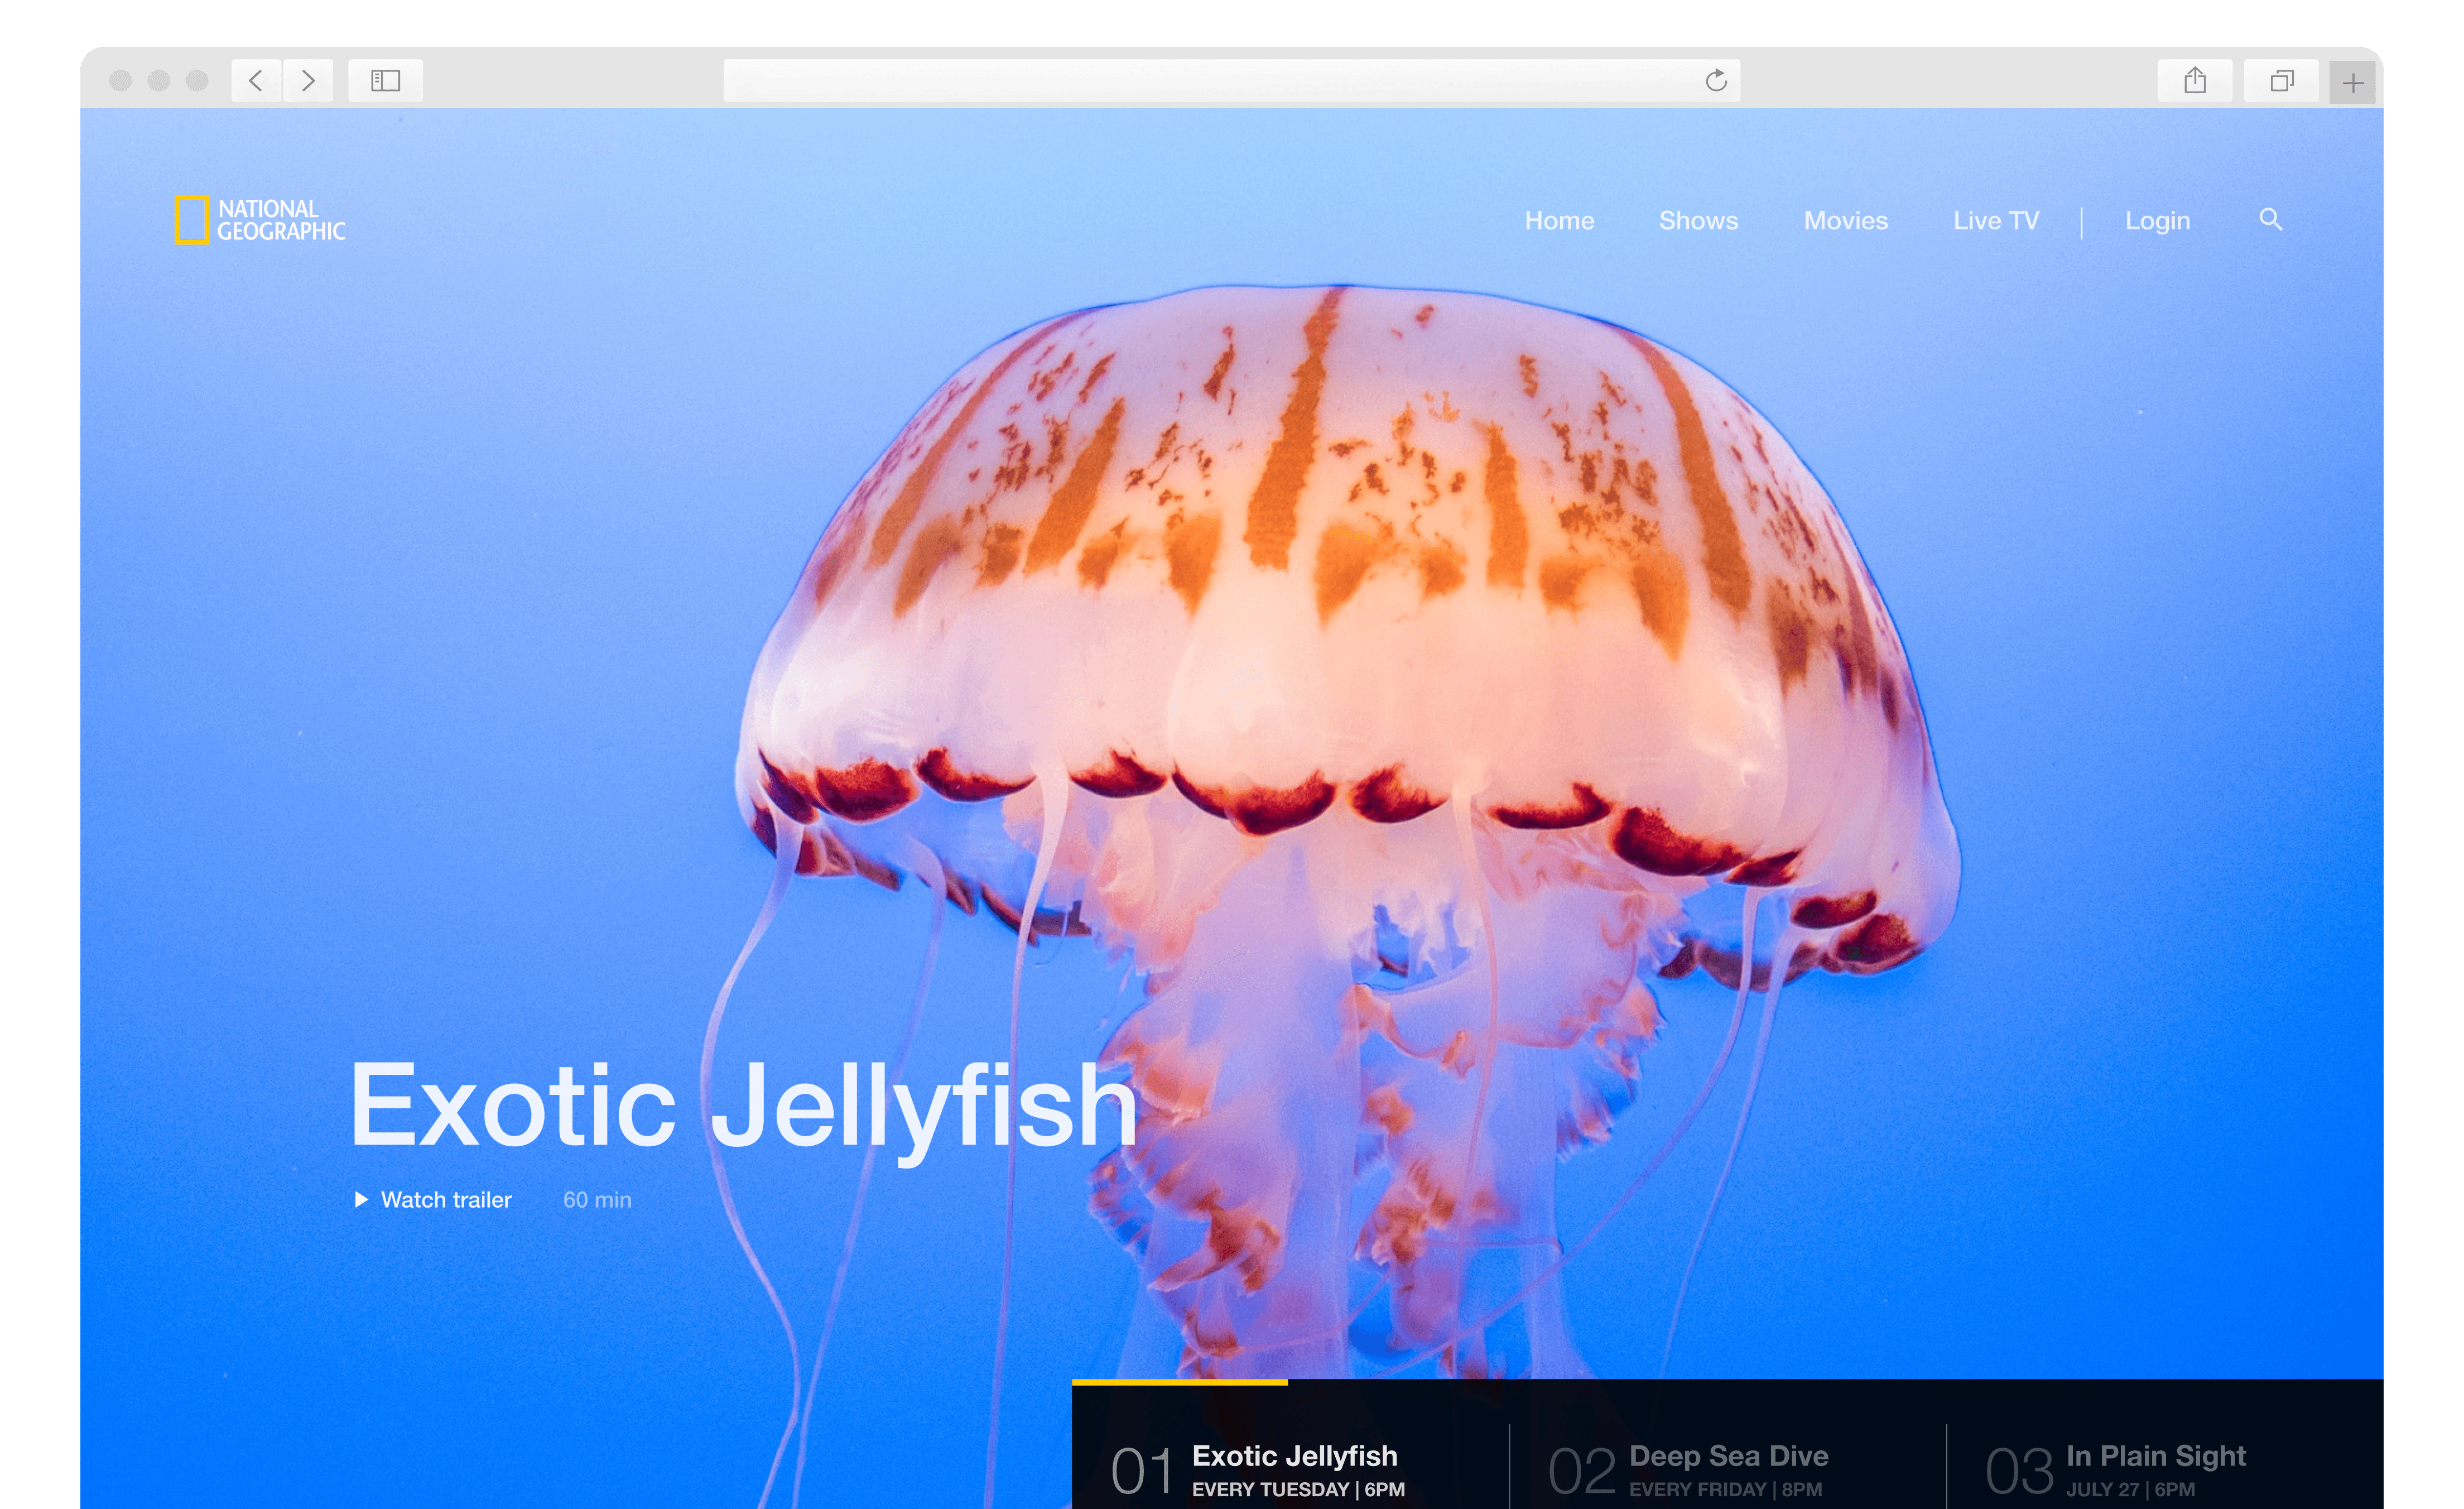Toggle the browser sidebar icon
Viewport: 2464px width, 1509px height.
point(385,80)
